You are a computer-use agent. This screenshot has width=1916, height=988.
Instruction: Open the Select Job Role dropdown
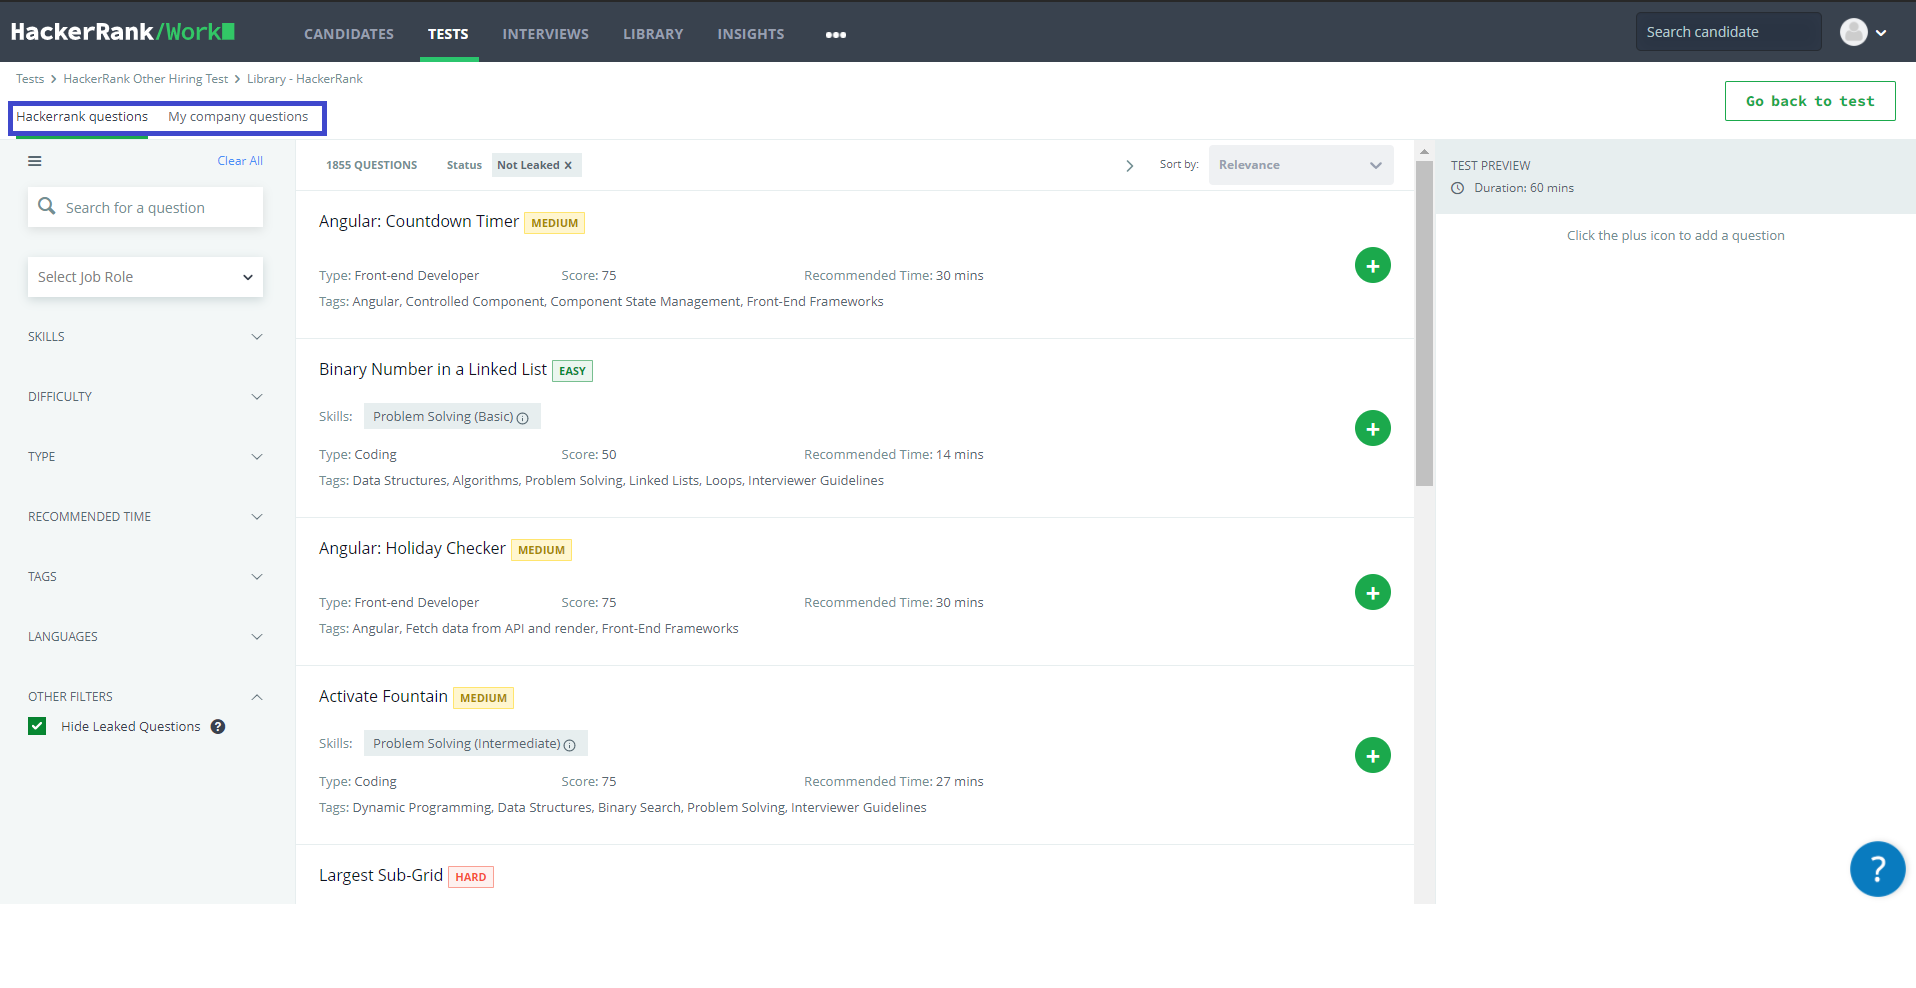145,277
